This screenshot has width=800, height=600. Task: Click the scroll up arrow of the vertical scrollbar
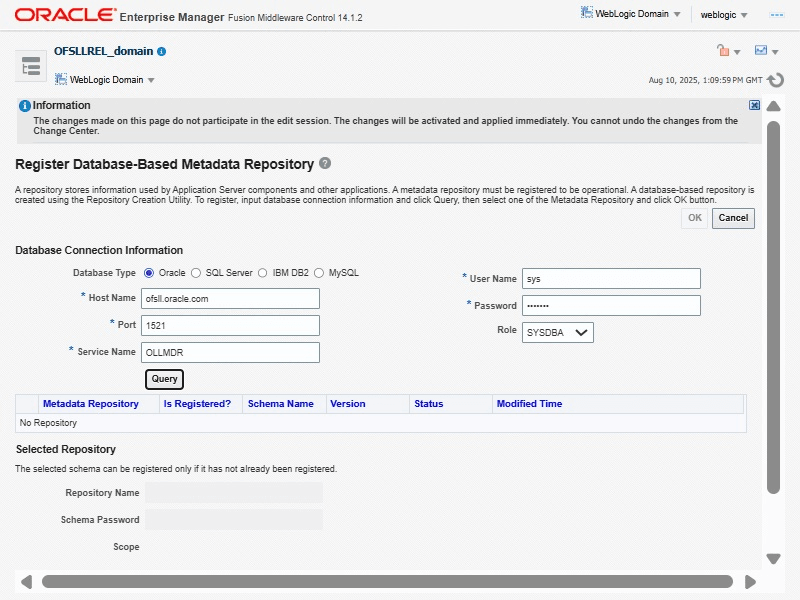pos(773,106)
